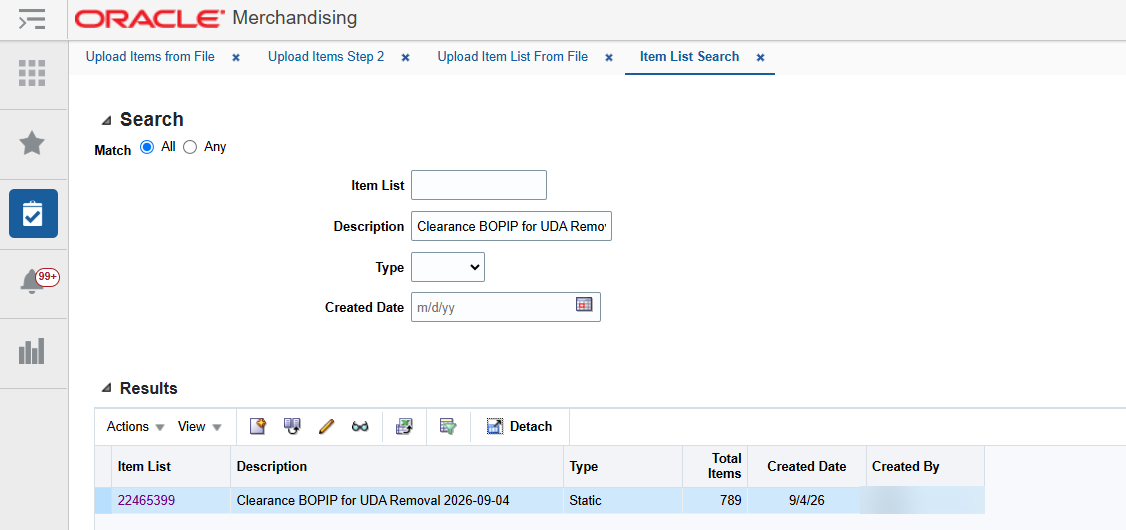Image resolution: width=1126 pixels, height=530 pixels.
Task: Switch to Upload Items from File tab
Action: (150, 57)
